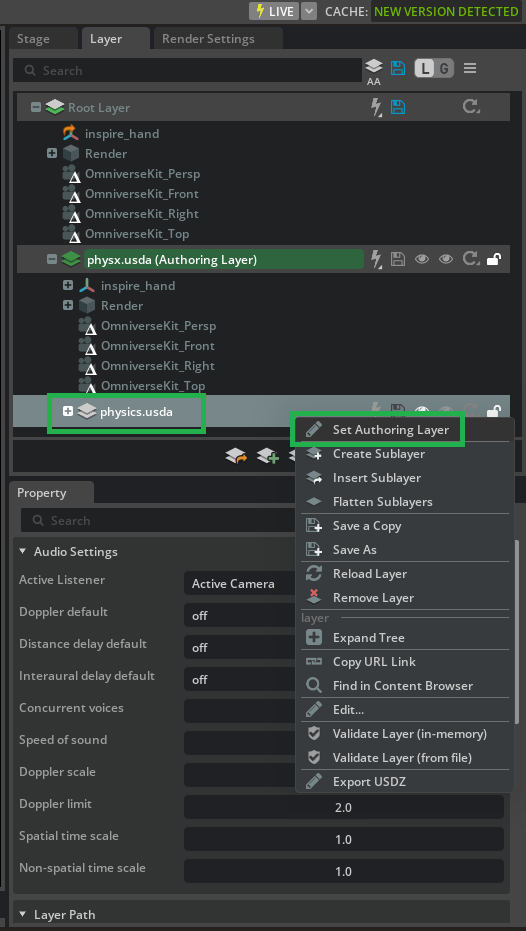The height and width of the screenshot is (931, 526).
Task: Click Save a Copy menu item
Action: (x=367, y=526)
